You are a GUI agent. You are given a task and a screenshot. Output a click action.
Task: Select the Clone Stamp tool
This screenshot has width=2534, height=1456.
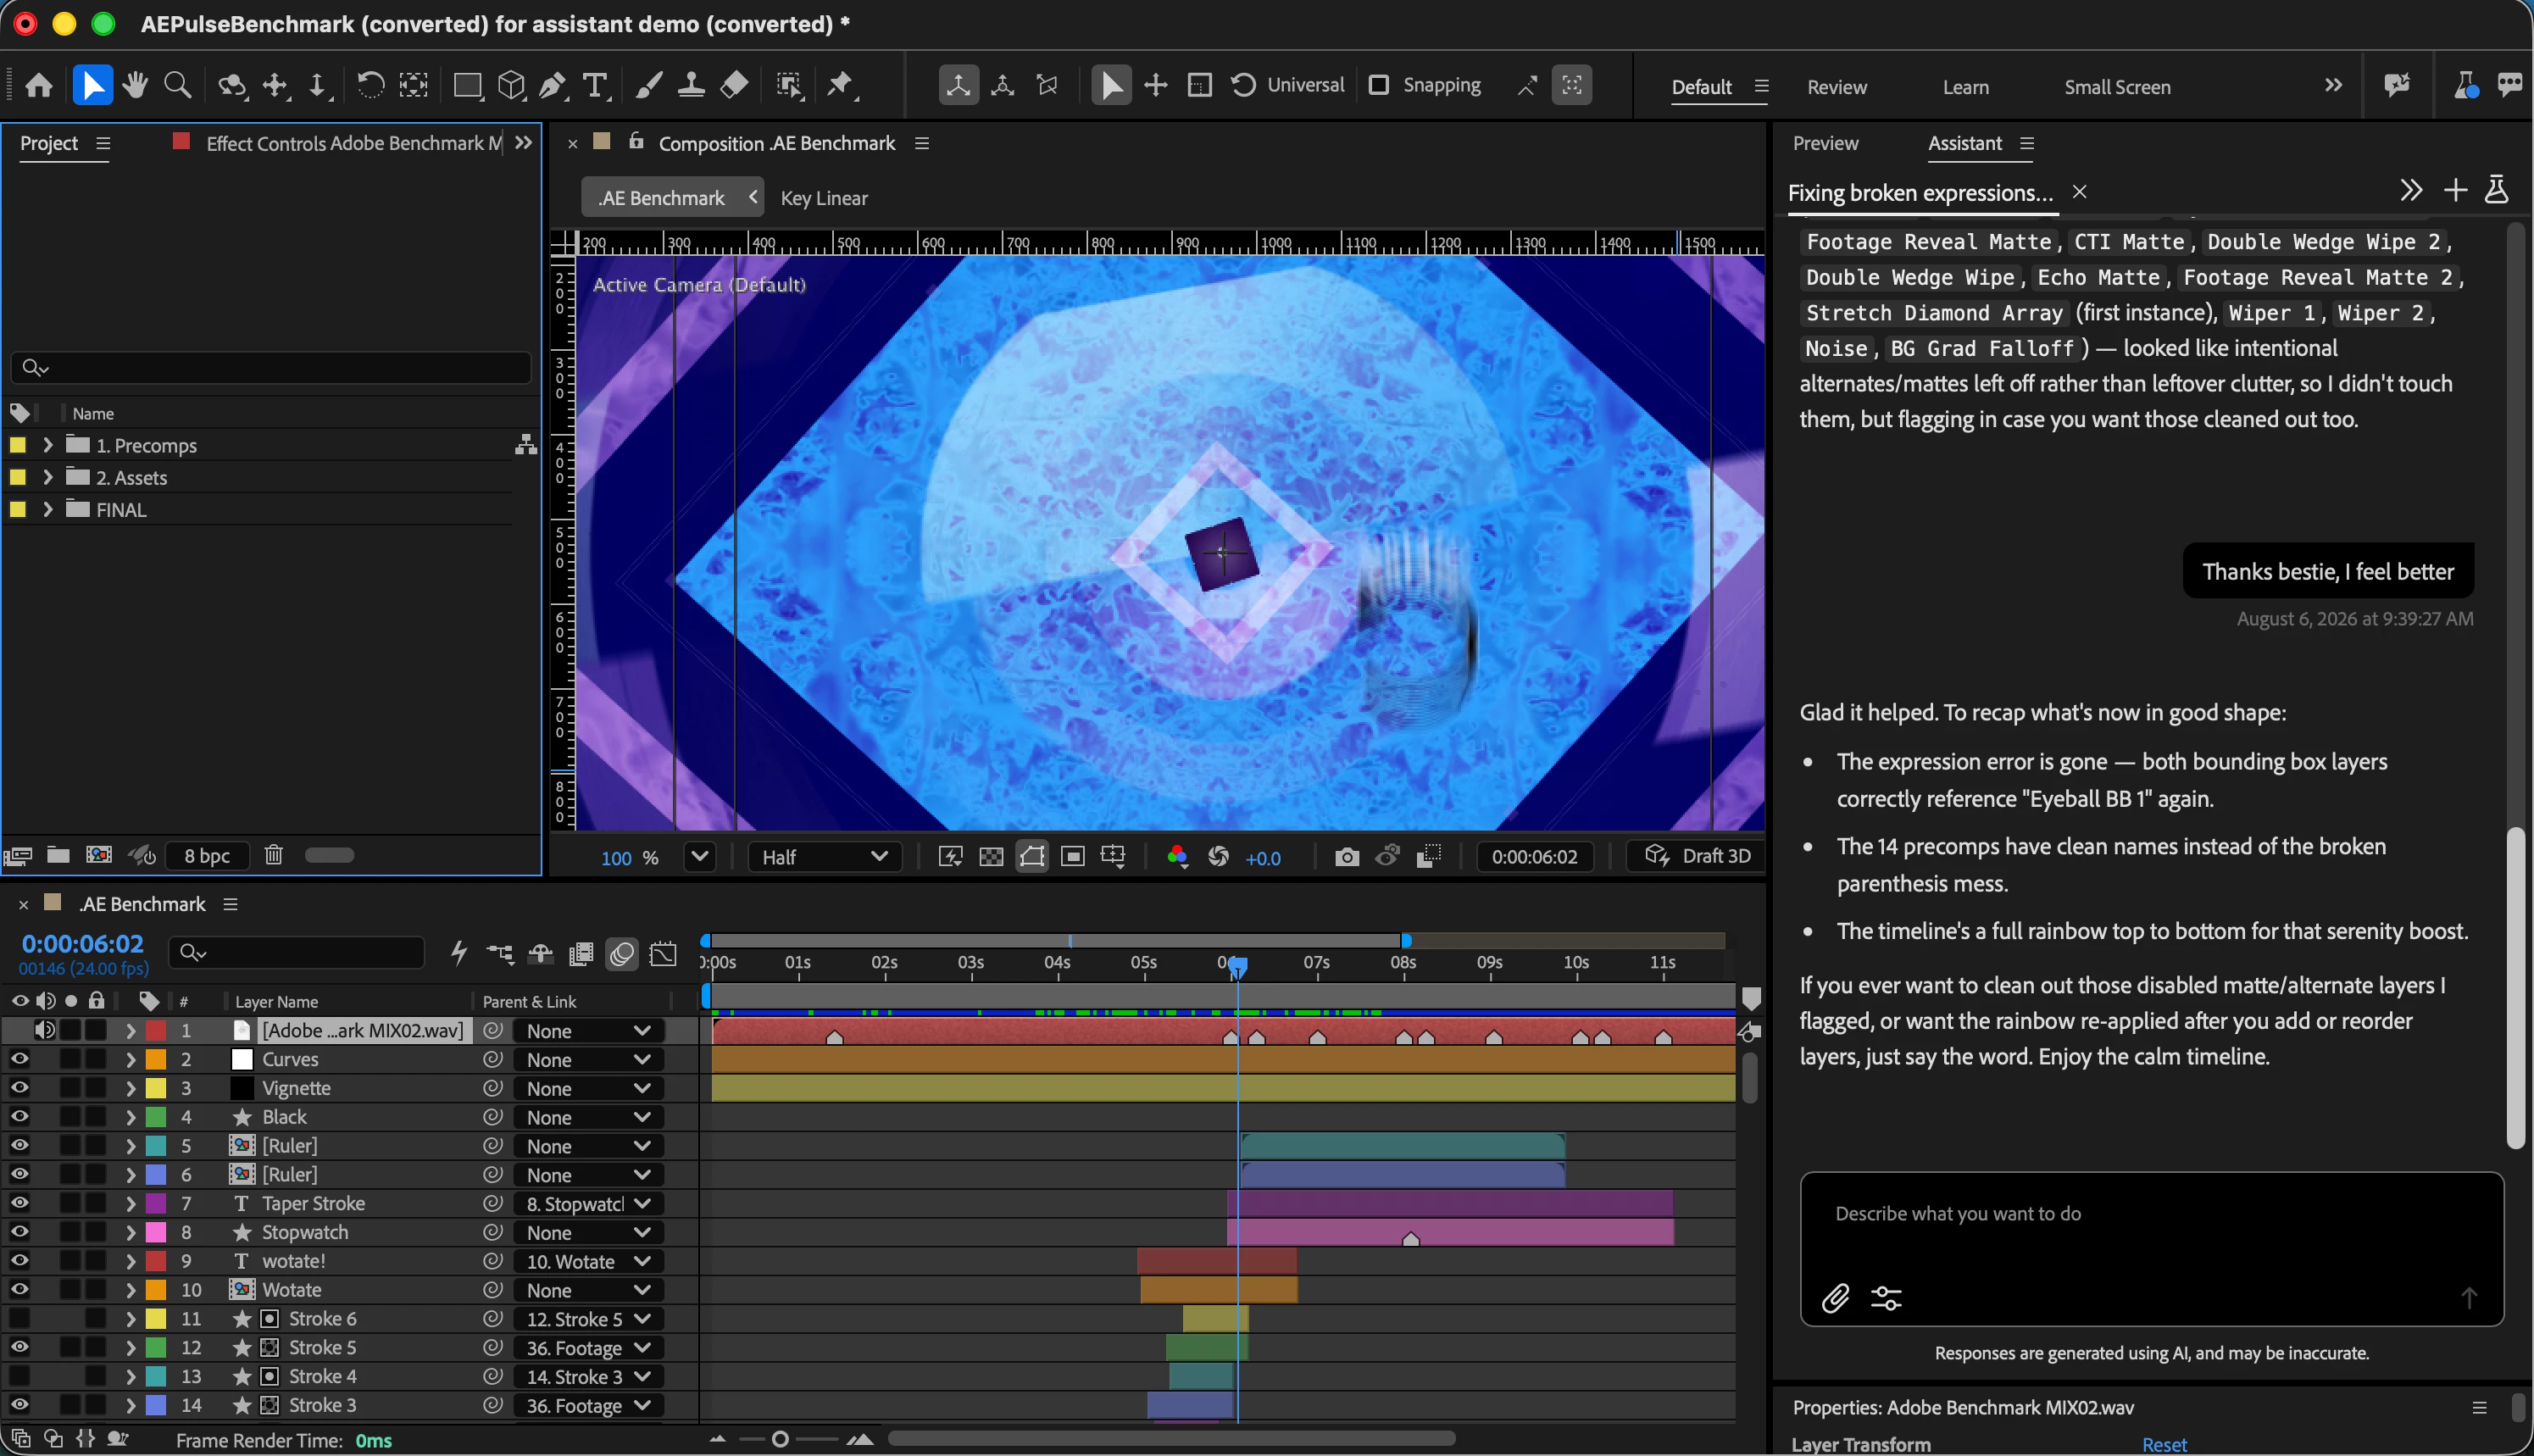tap(691, 85)
